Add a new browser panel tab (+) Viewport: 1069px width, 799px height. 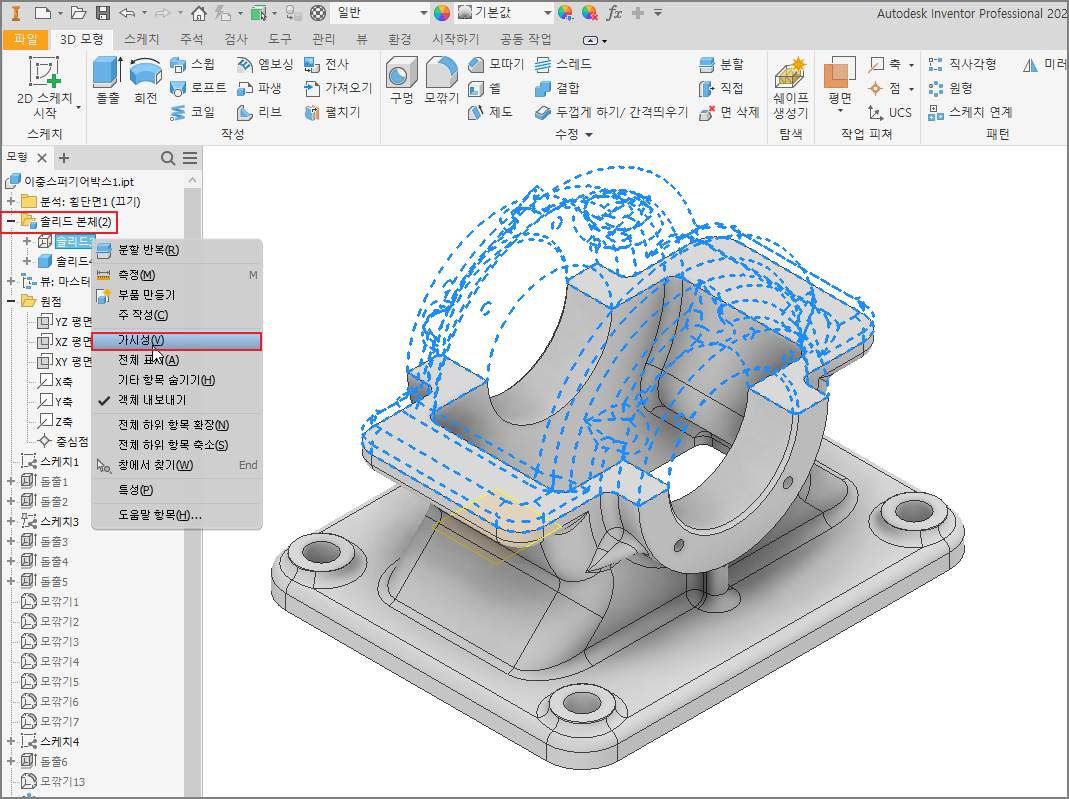(x=64, y=158)
